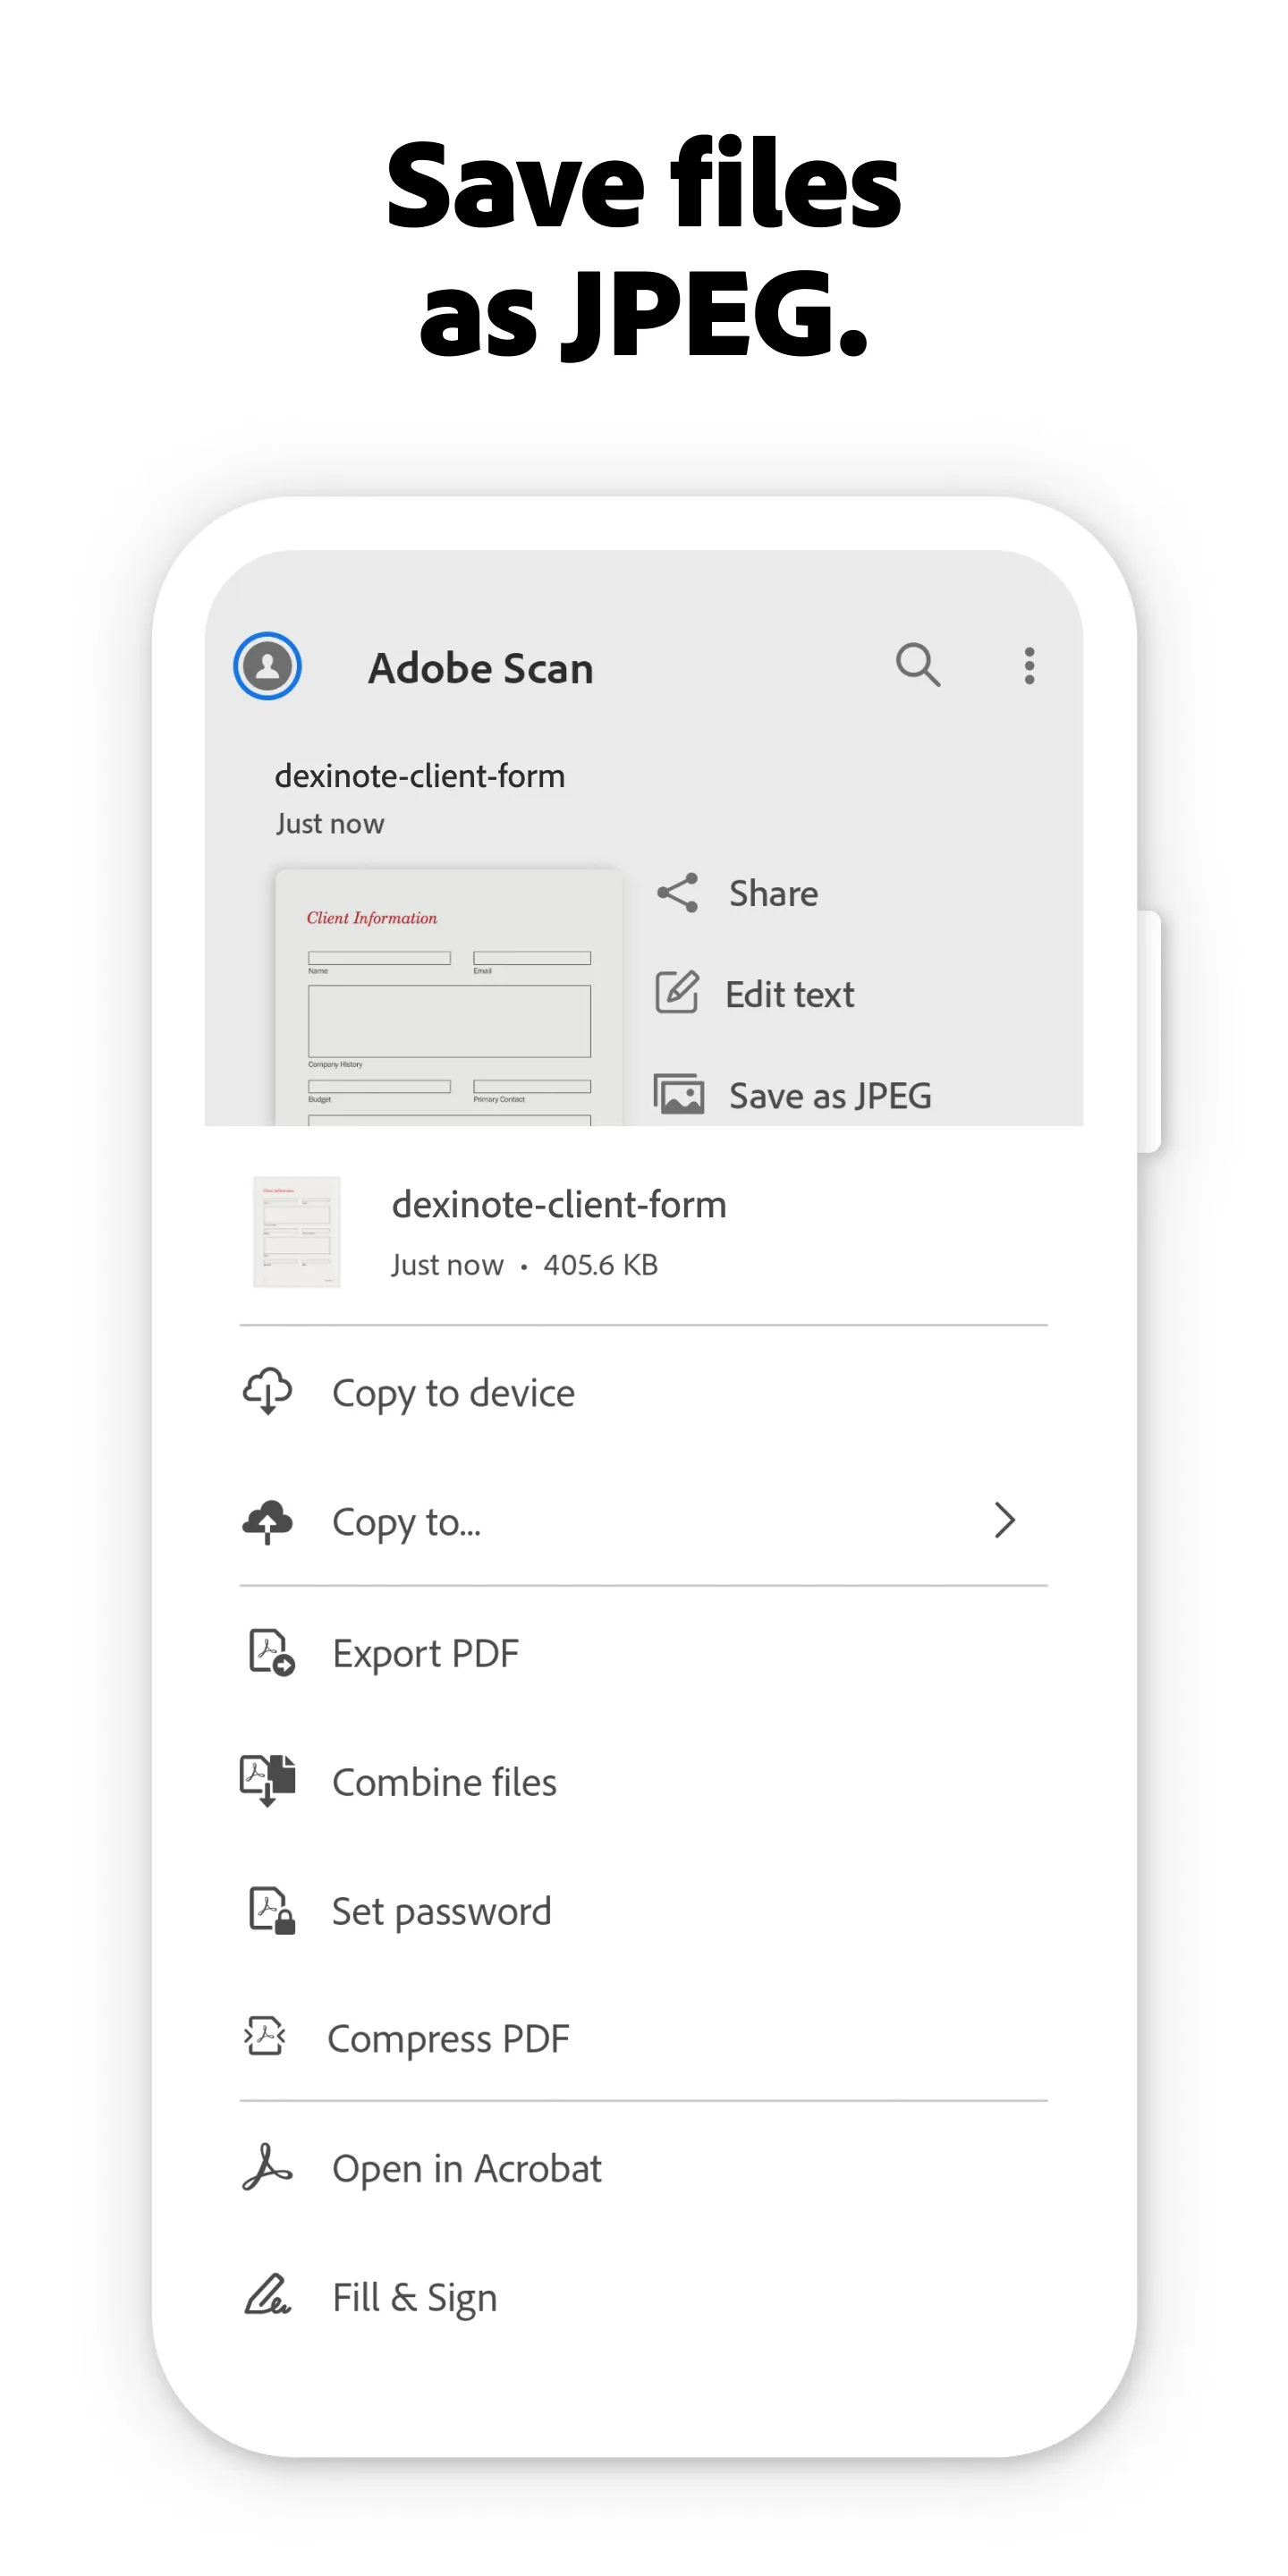Select Export PDF option

(644, 1653)
